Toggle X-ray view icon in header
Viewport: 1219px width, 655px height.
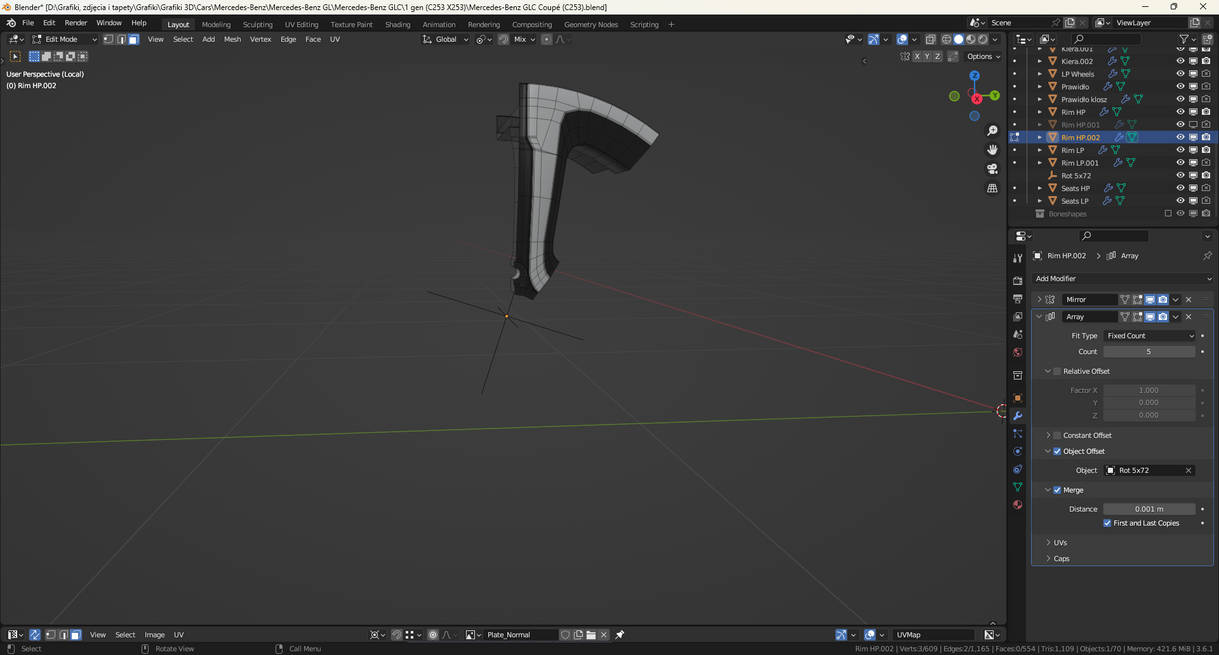[x=930, y=40]
